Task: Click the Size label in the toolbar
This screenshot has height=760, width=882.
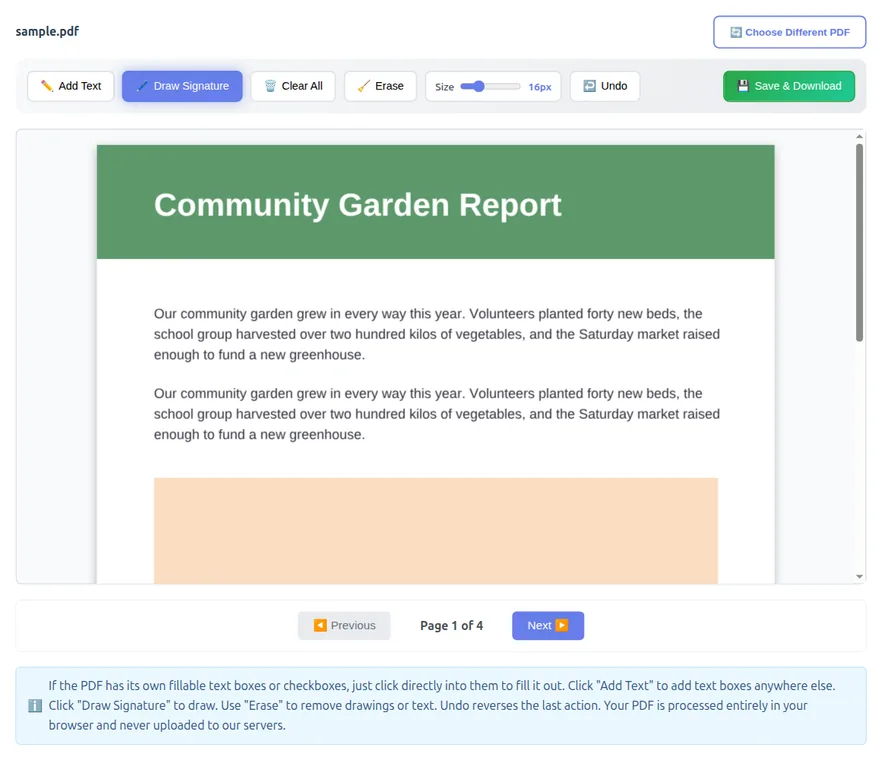Action: coord(444,87)
